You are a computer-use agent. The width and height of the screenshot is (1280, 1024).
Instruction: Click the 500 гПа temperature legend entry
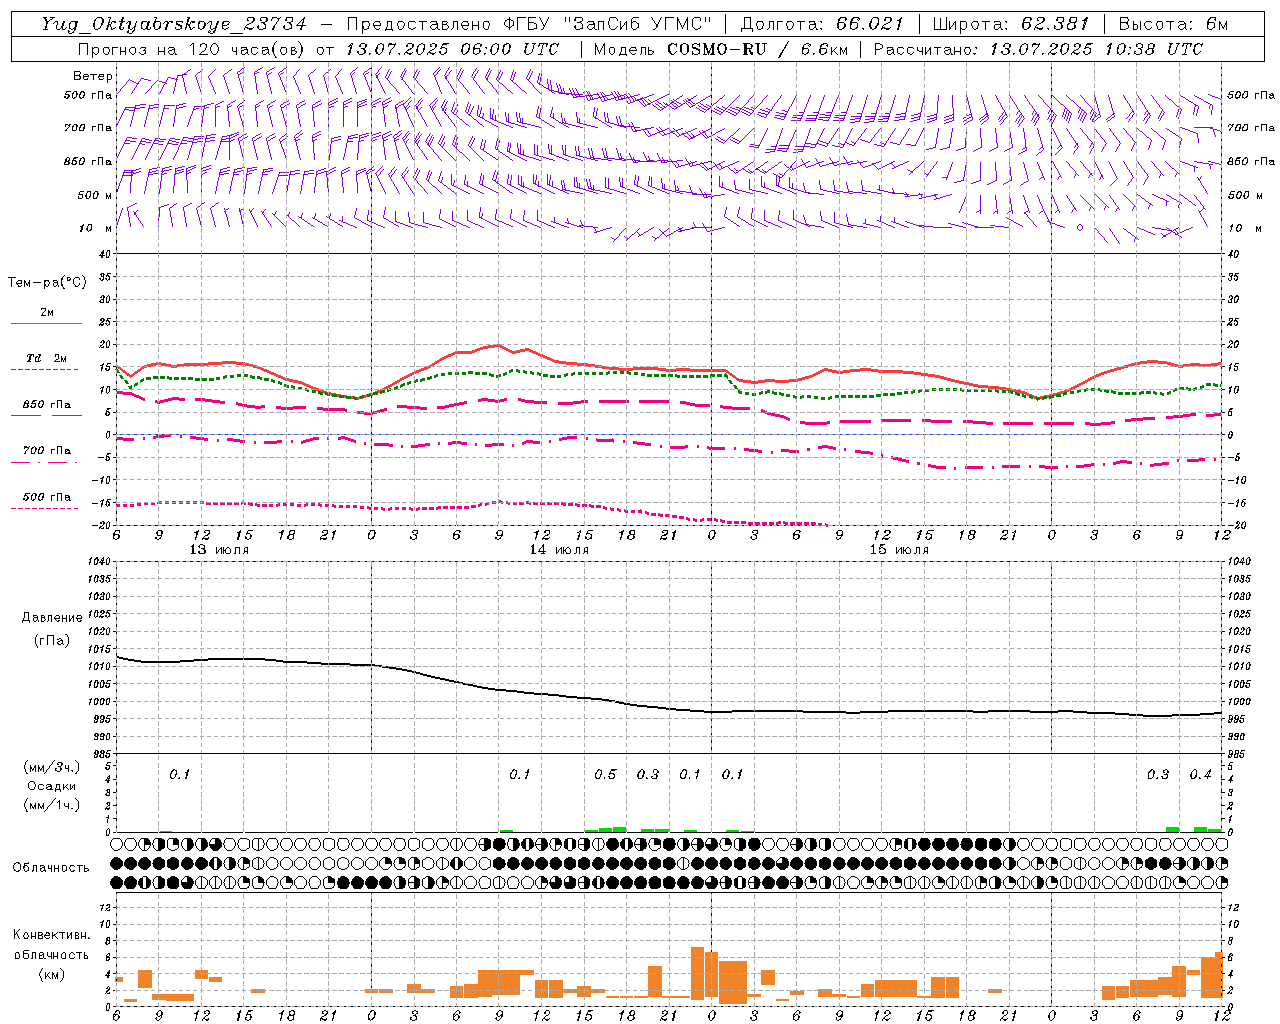46,501
